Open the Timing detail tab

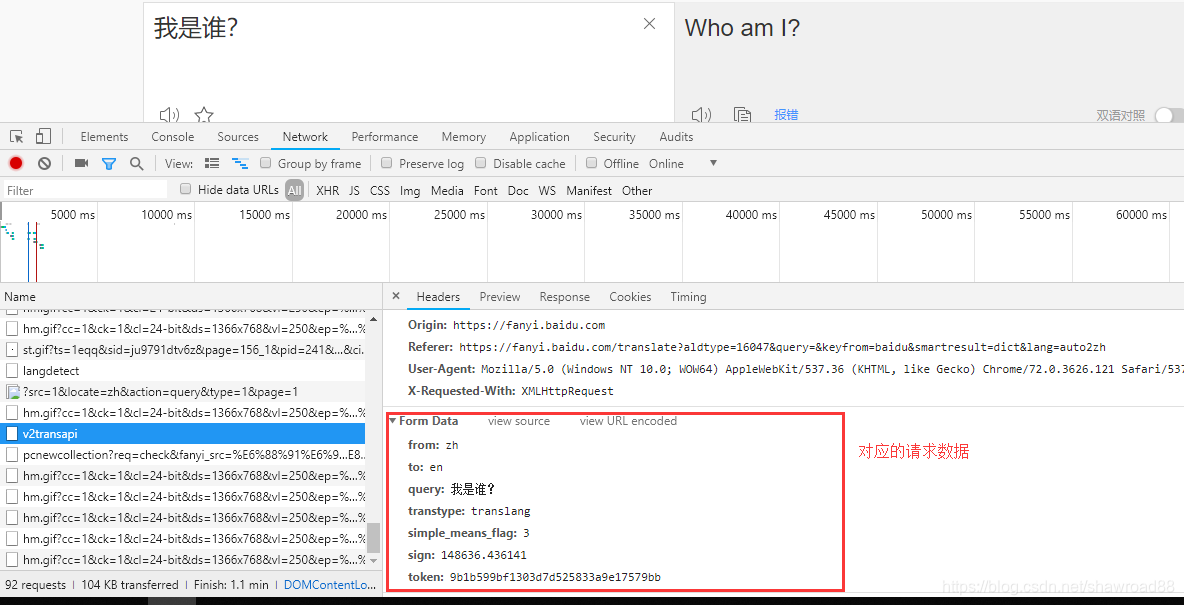pyautogui.click(x=688, y=297)
